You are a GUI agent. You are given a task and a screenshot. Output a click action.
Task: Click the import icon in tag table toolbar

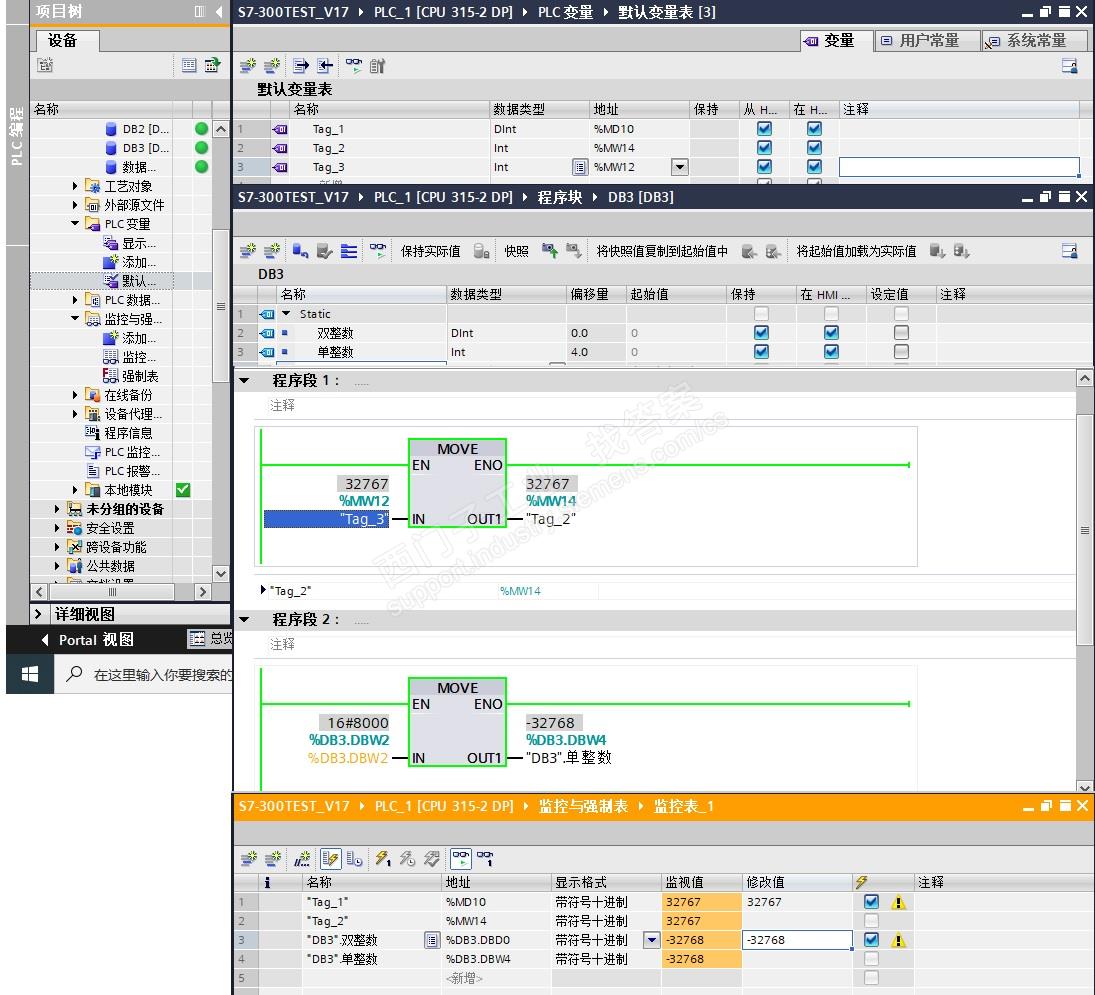click(x=325, y=66)
